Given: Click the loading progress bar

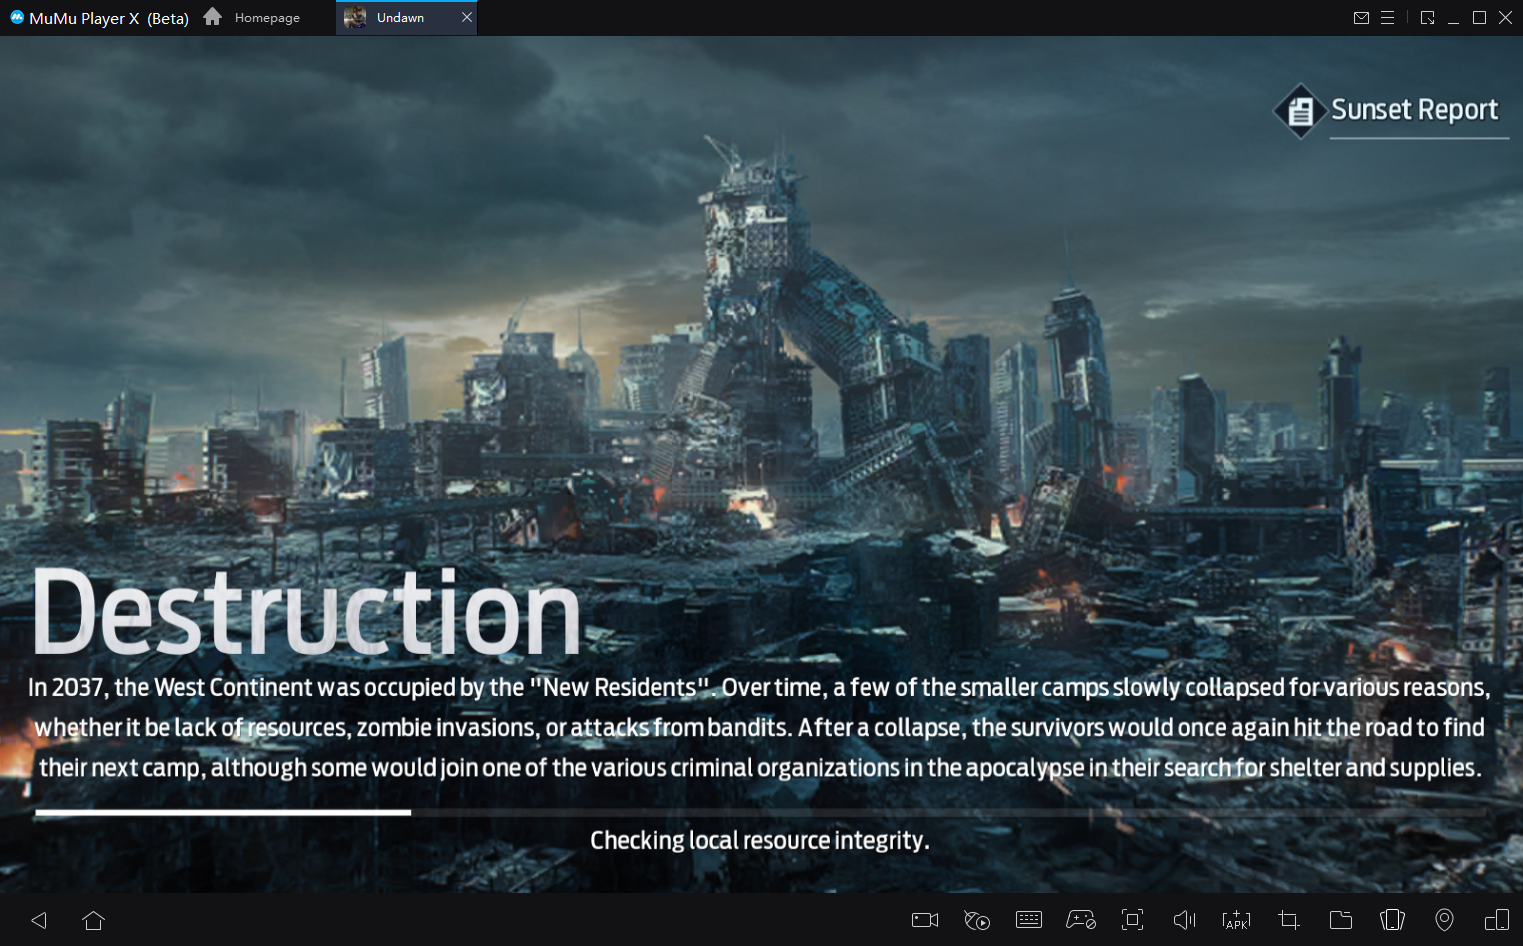Looking at the screenshot, I should point(760,812).
